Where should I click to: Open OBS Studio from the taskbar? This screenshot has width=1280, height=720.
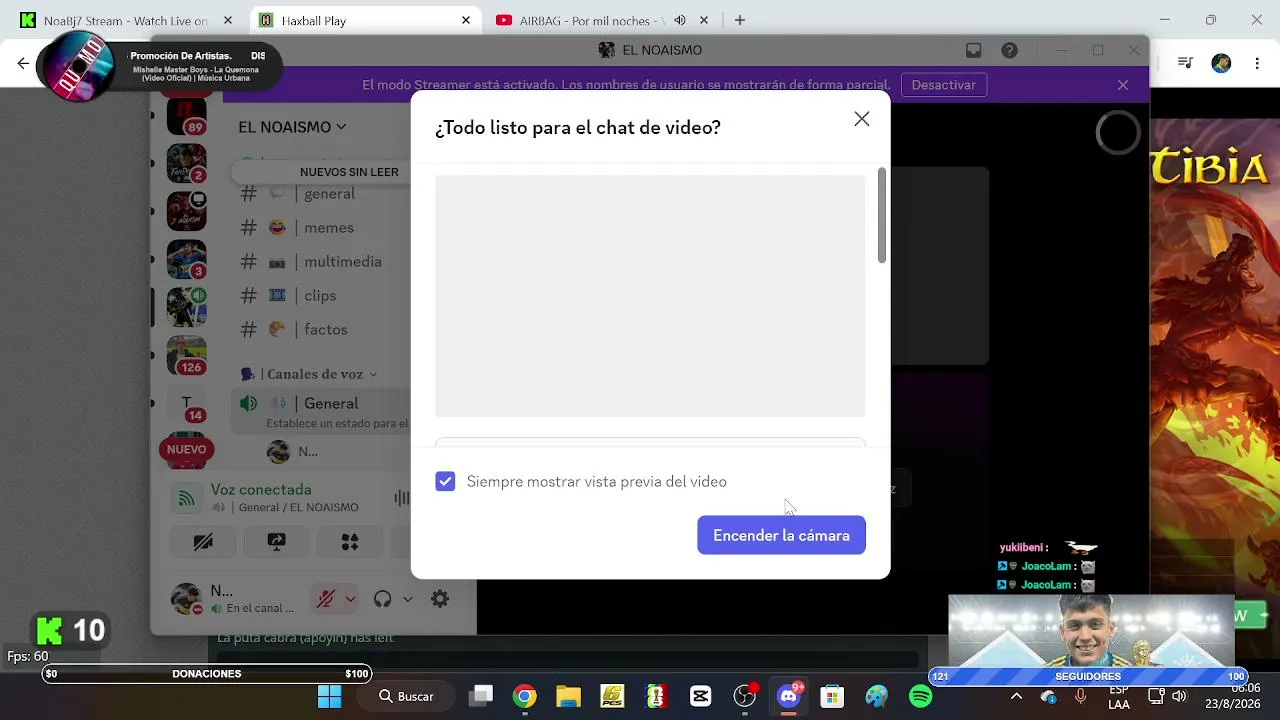[744, 696]
